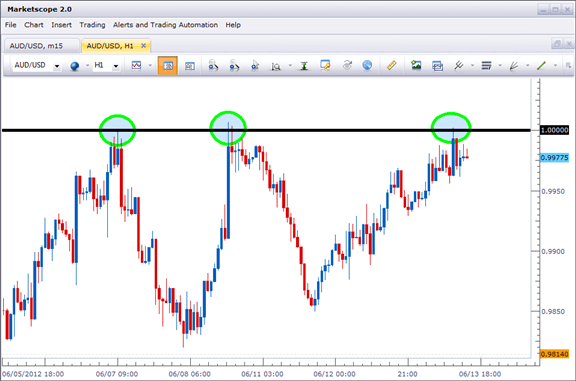Screen dimensions: 576x381
Task: Click the 06/07 09:00 time axis label
Action: tap(117, 374)
